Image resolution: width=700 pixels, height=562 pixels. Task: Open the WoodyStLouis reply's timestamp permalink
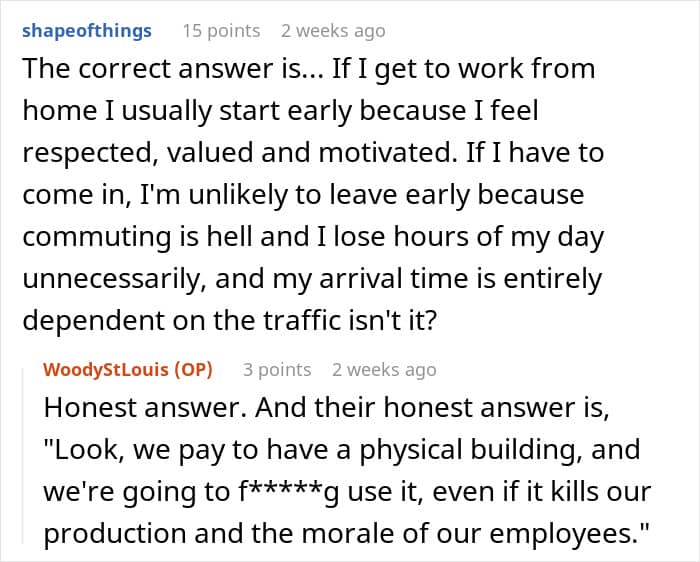384,370
